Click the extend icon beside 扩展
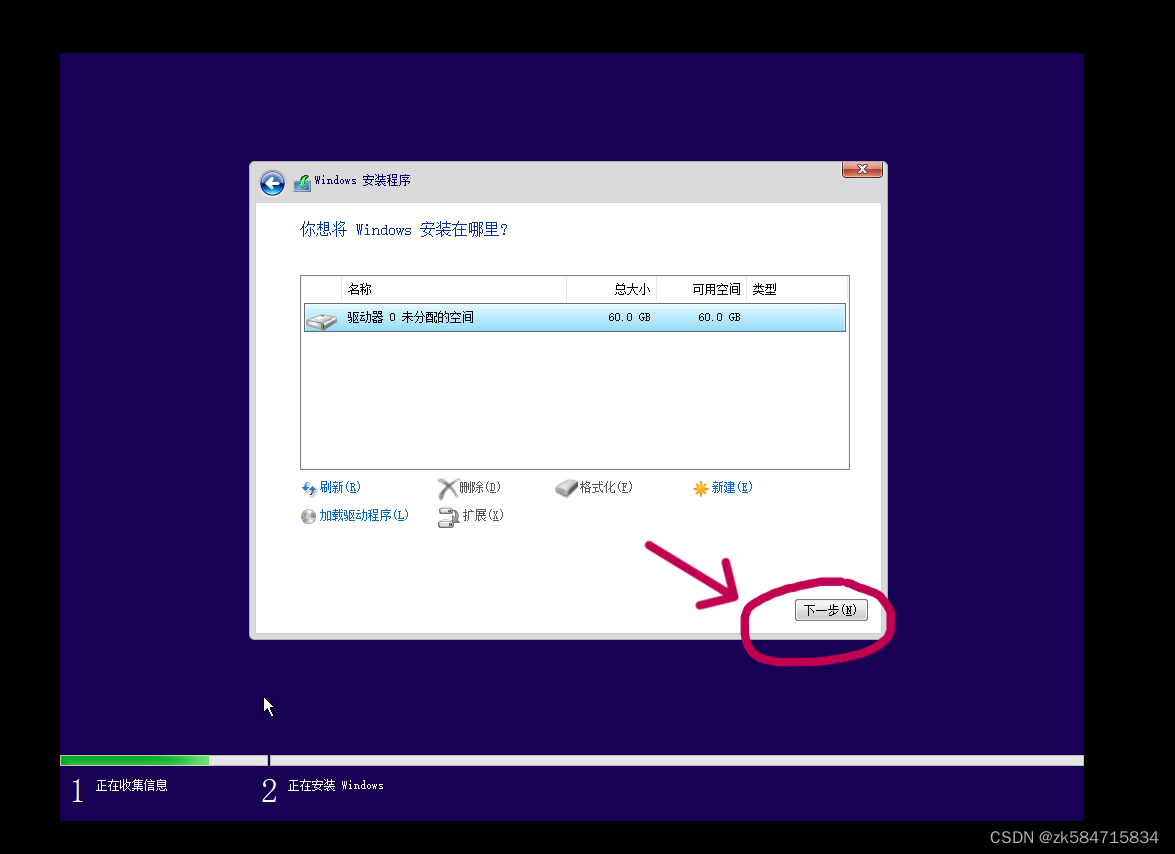This screenshot has height=854, width=1175. (x=448, y=517)
